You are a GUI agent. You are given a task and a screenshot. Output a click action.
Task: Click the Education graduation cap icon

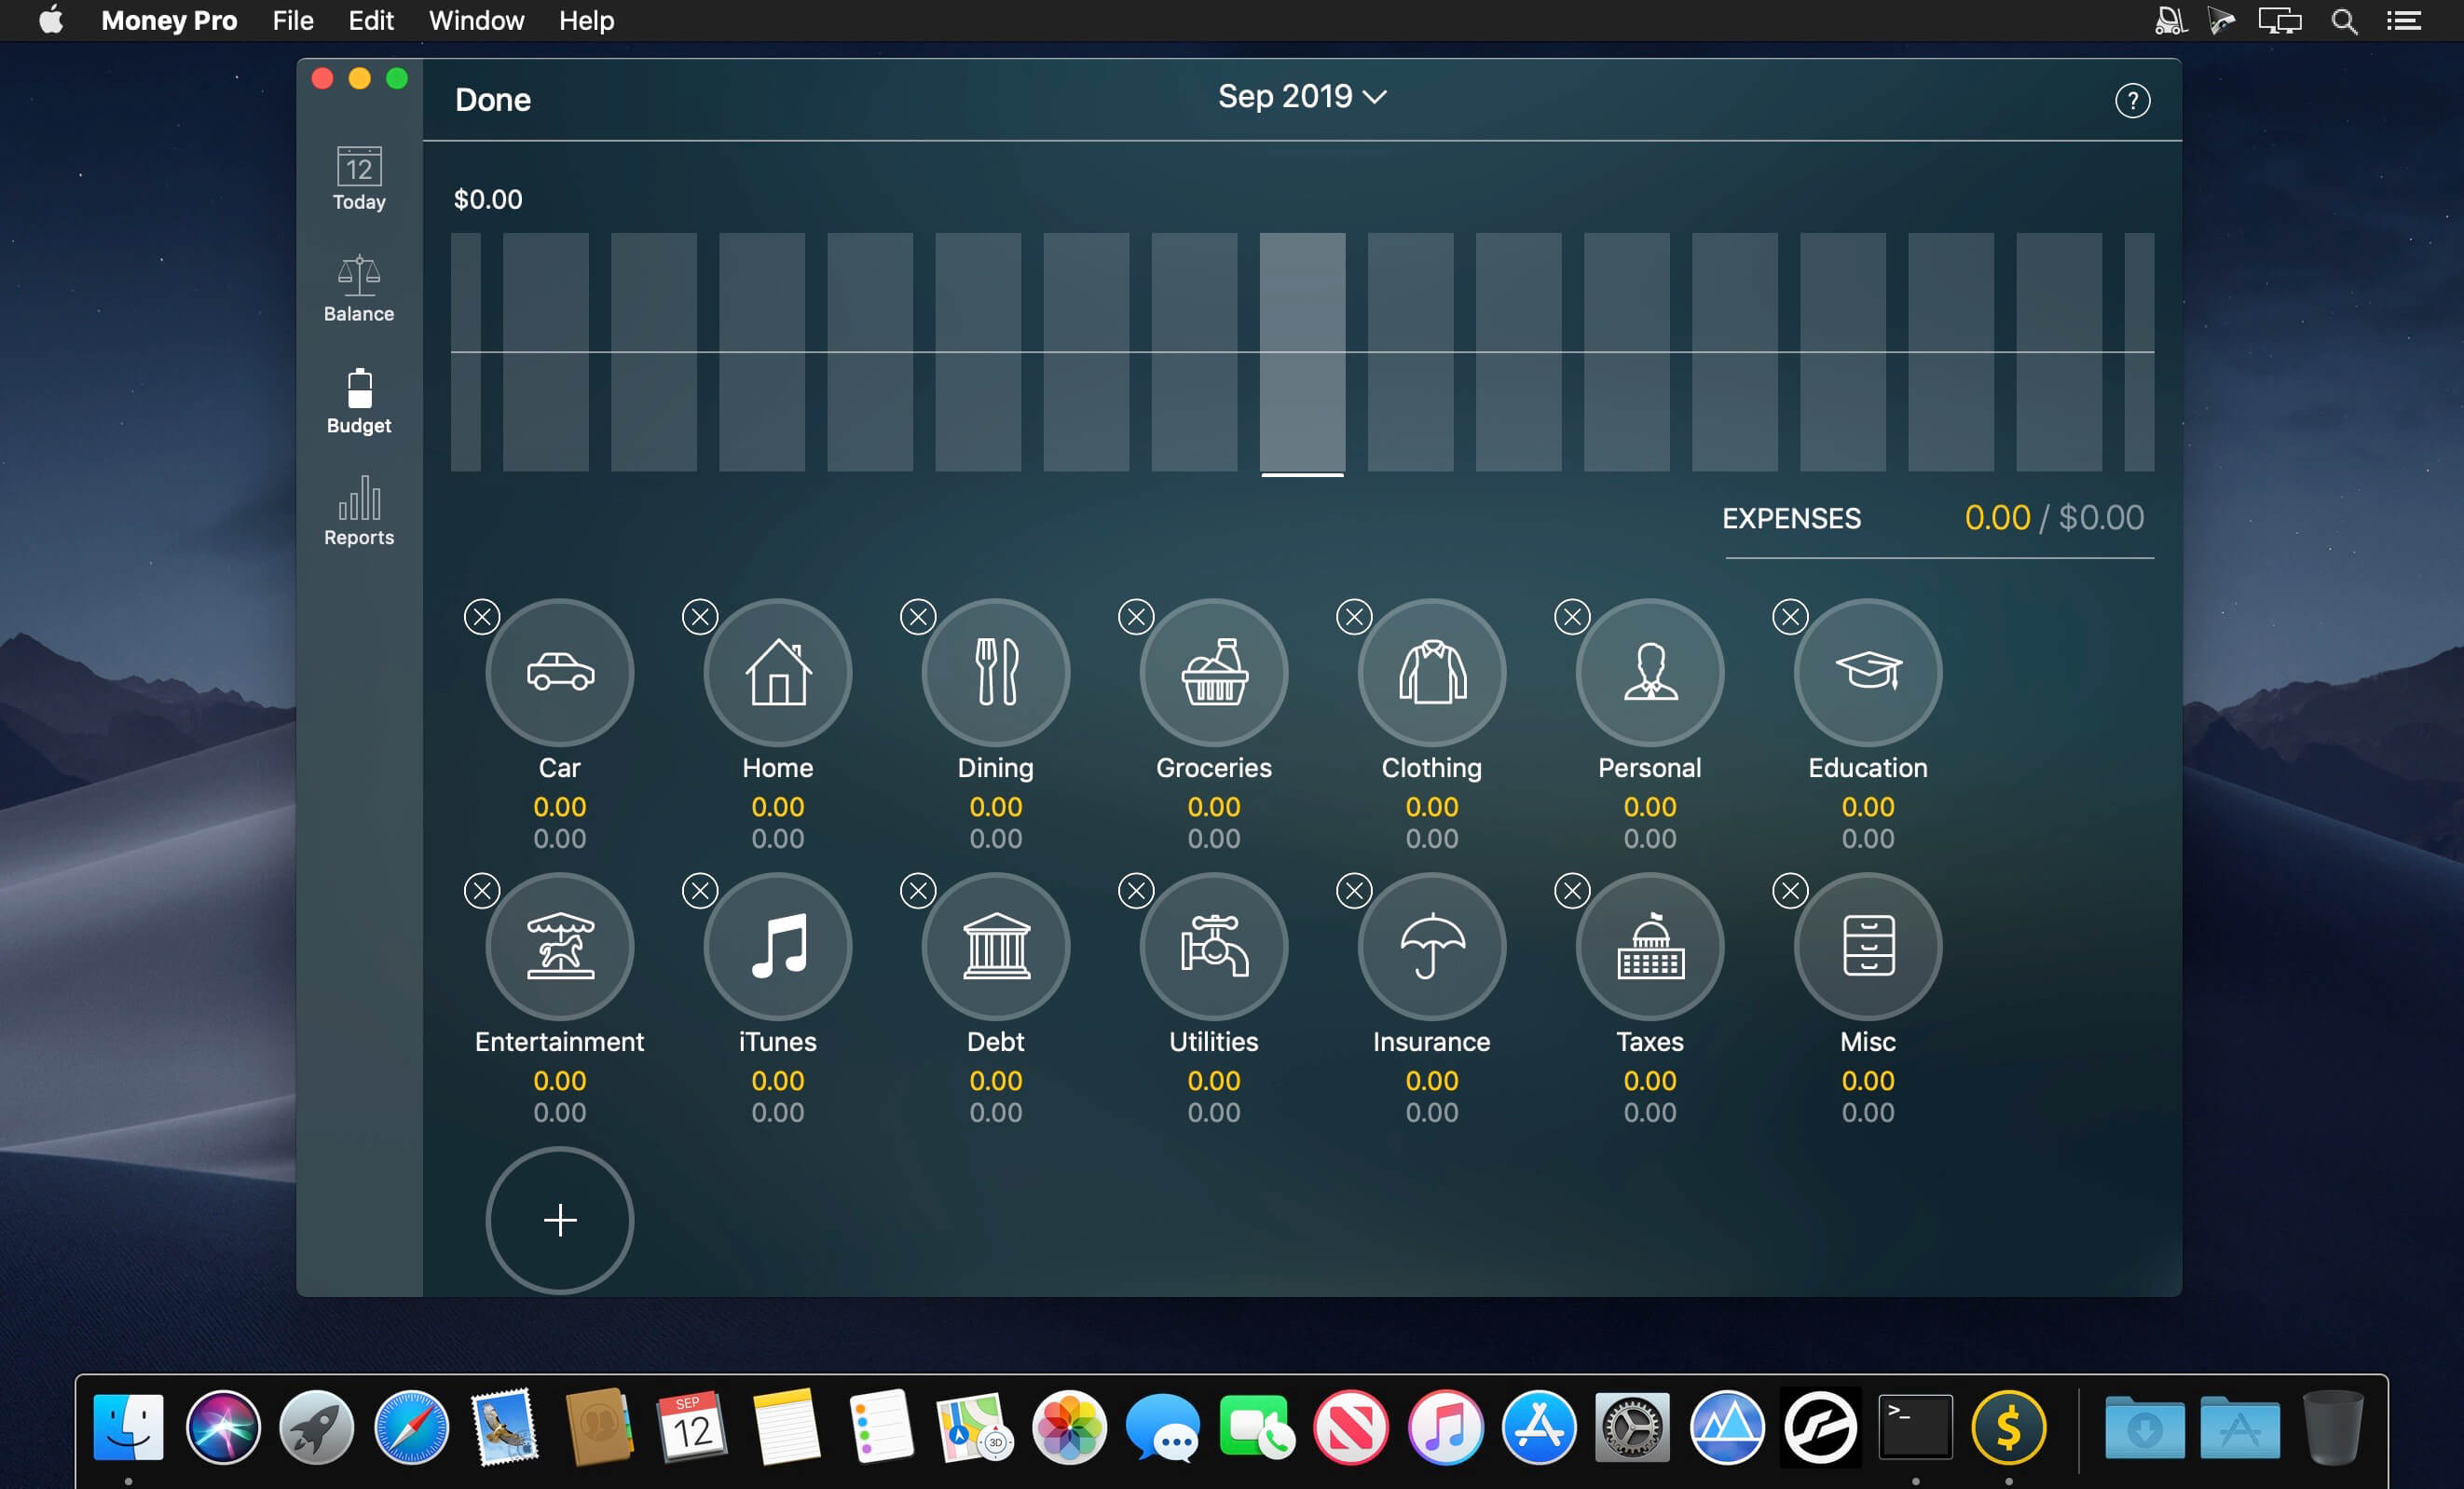[1867, 672]
